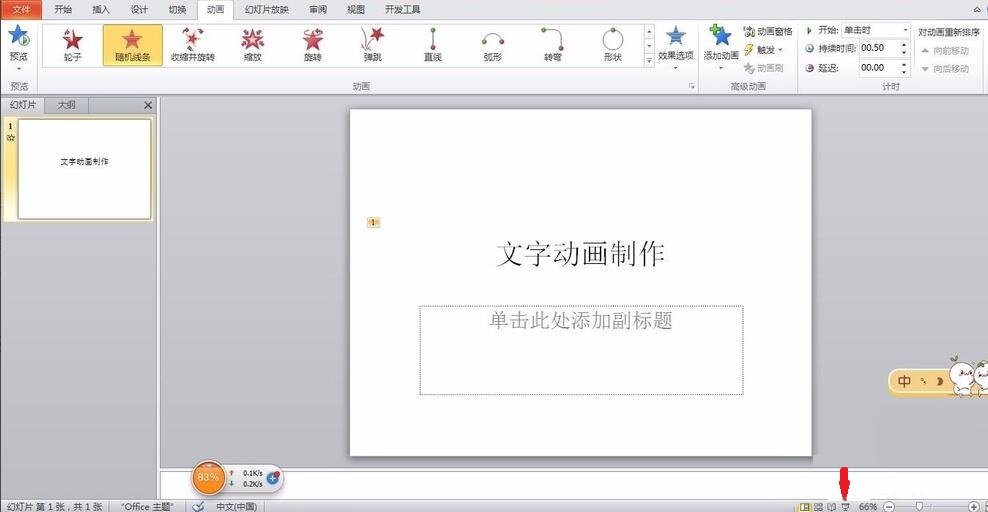The image size is (988, 512).
Task: Apply the Swivel (旋转) animation effect
Action: tap(313, 45)
